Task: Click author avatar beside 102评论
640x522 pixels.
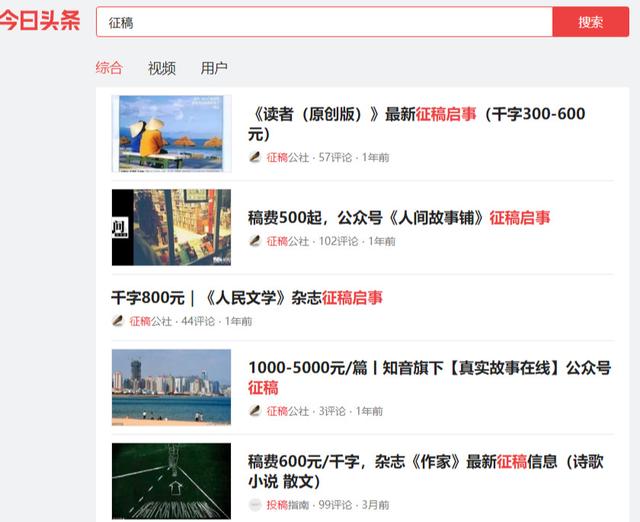Action: click(x=255, y=241)
